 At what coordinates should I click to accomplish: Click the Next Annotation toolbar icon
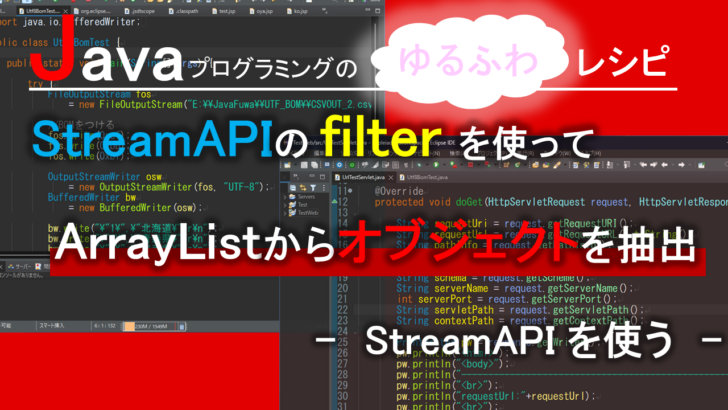point(610,165)
